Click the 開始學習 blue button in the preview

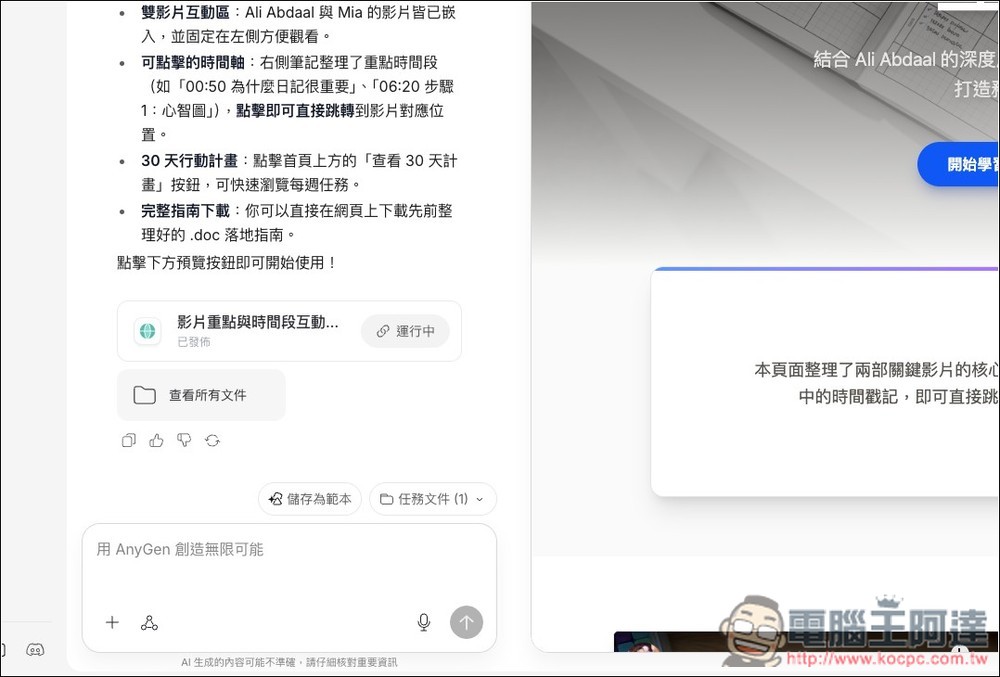958,164
